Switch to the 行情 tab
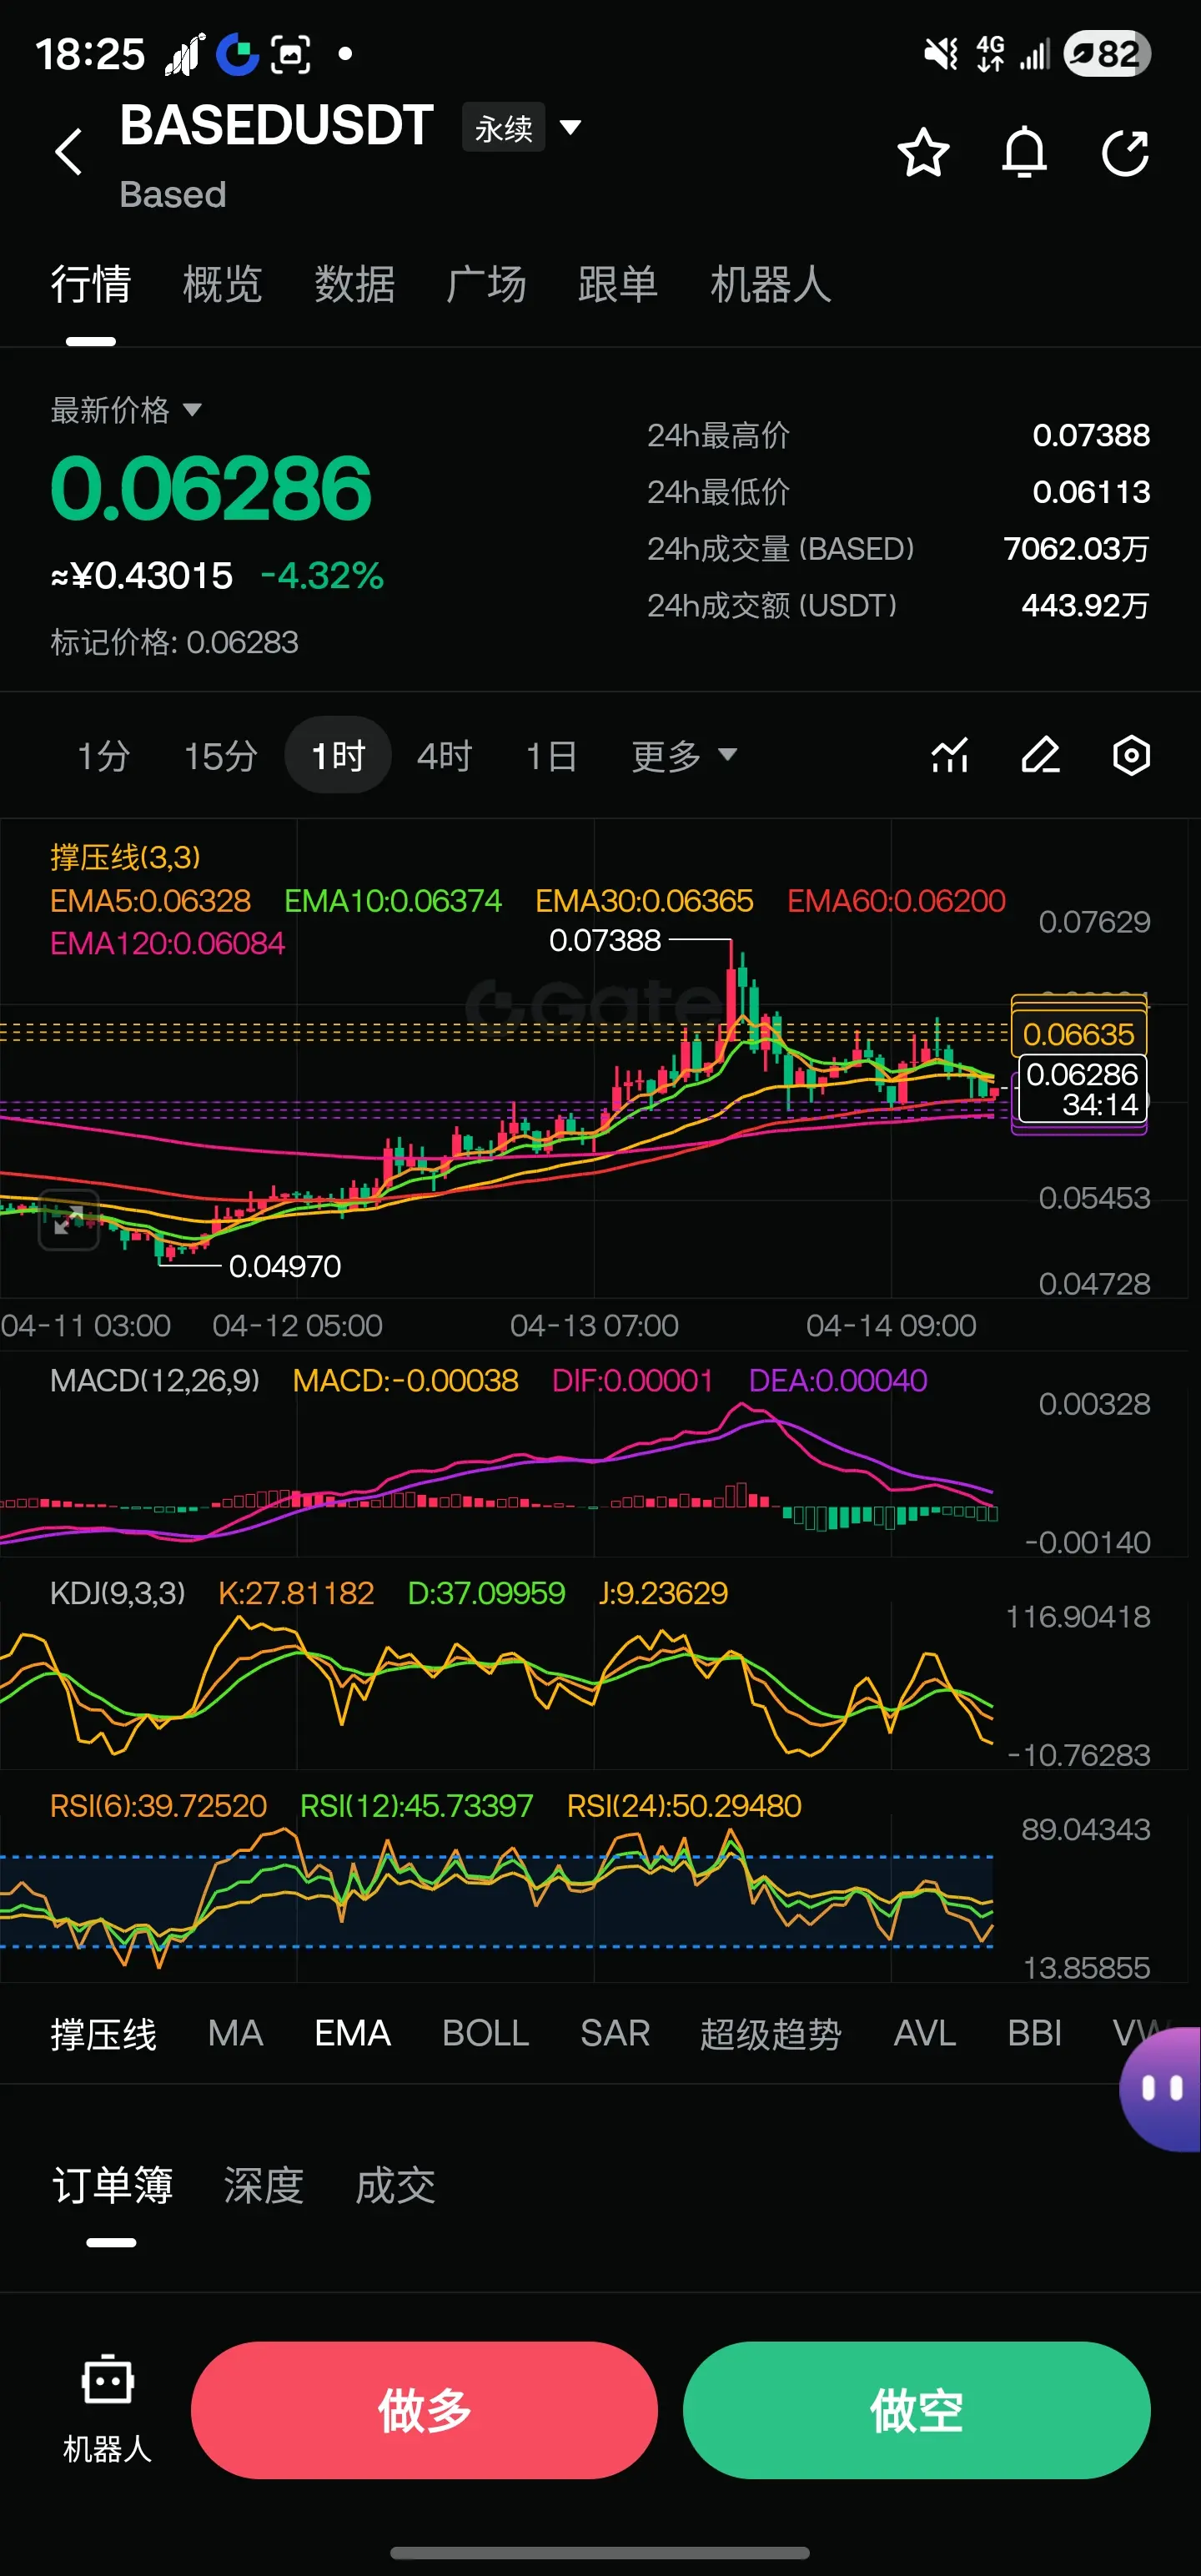Screen dimensions: 1201x2576 coord(91,285)
